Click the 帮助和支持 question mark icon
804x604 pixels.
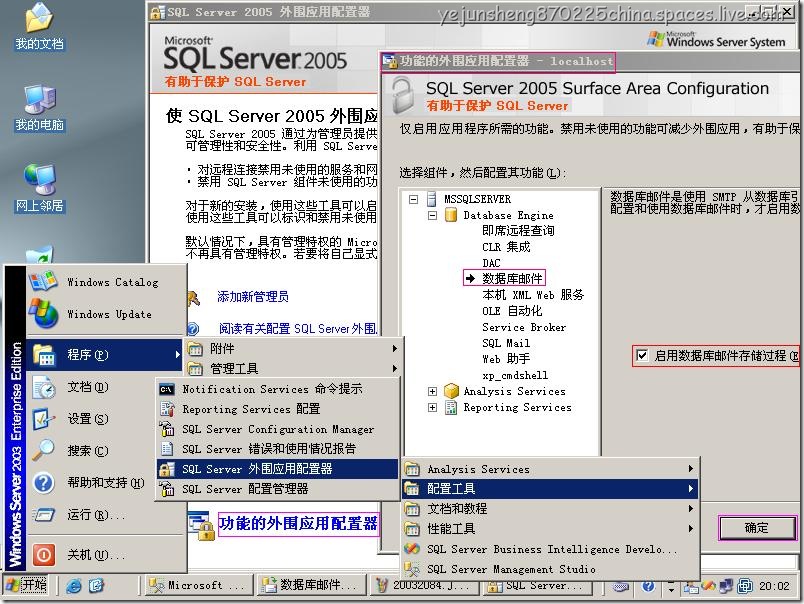tap(44, 482)
